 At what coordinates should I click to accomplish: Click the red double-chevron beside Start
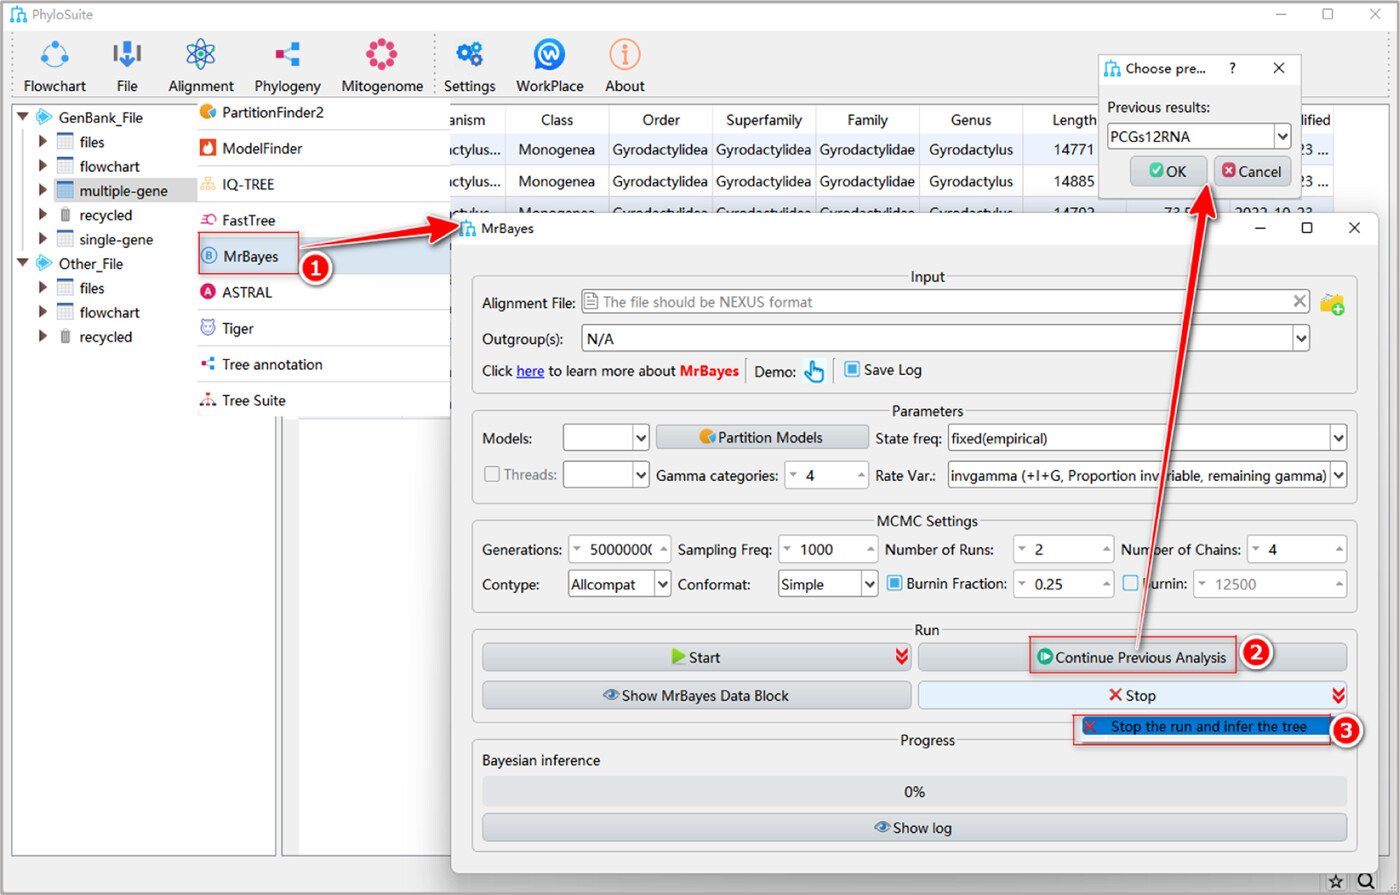(x=901, y=657)
